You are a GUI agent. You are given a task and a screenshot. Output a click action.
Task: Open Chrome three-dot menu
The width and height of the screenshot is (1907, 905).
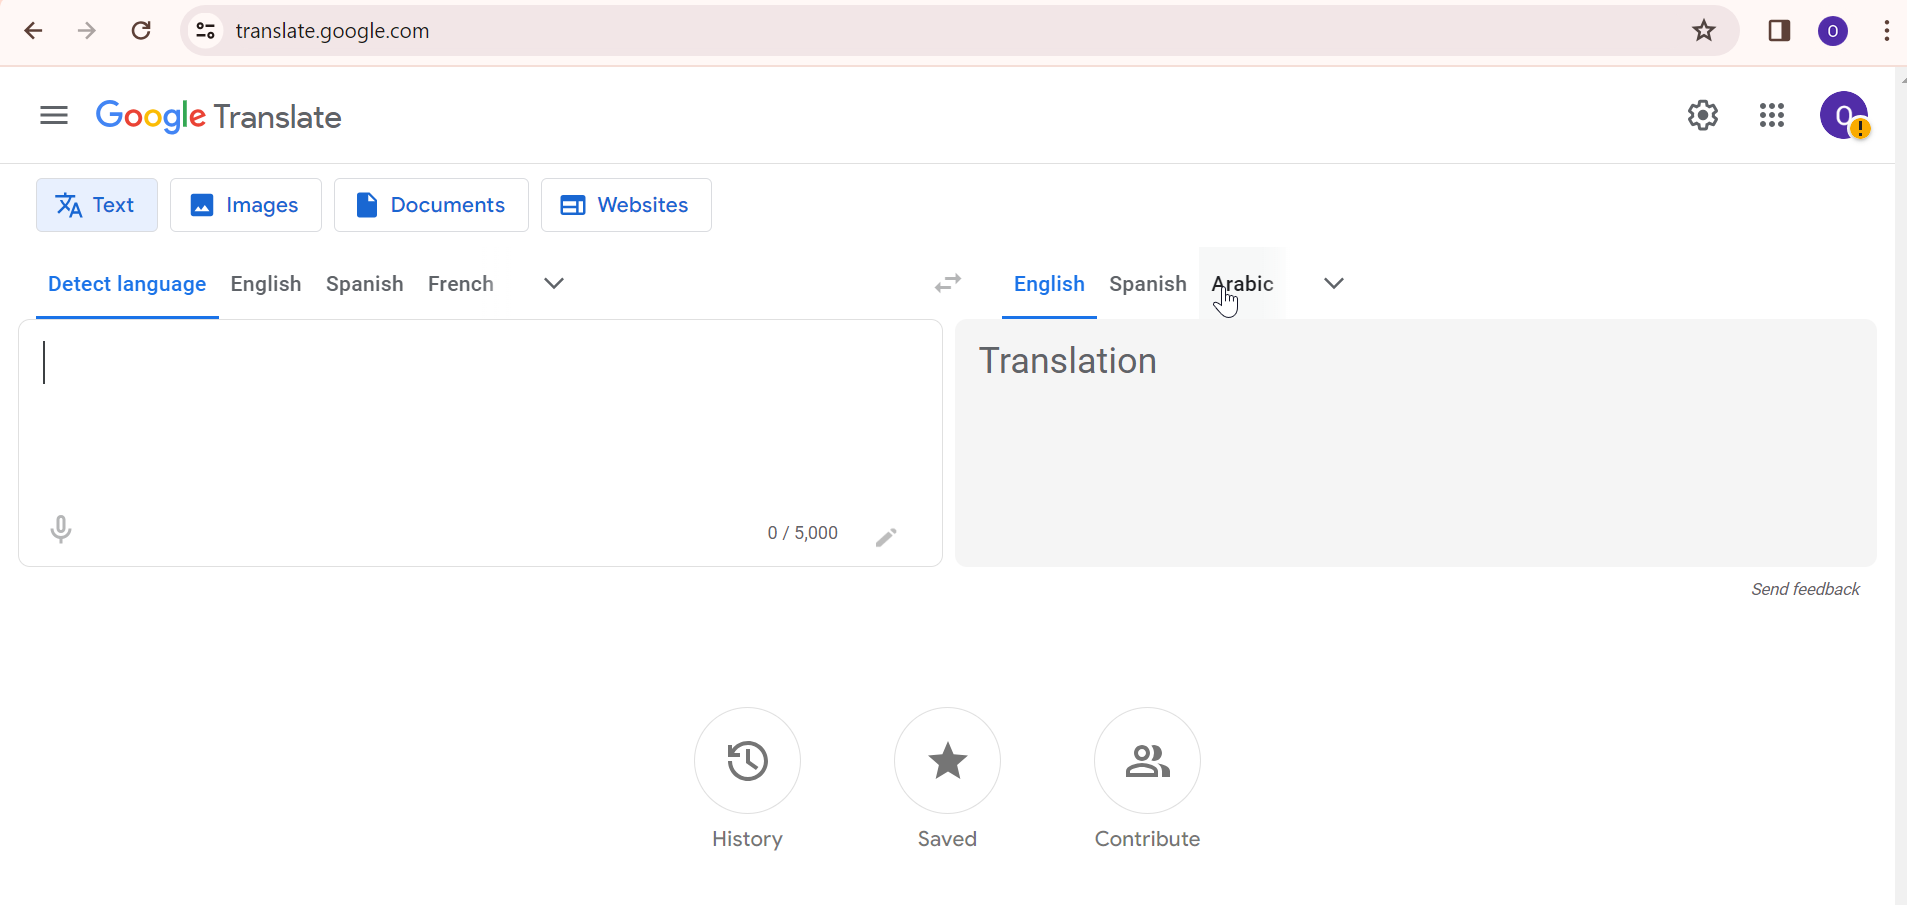[1886, 31]
